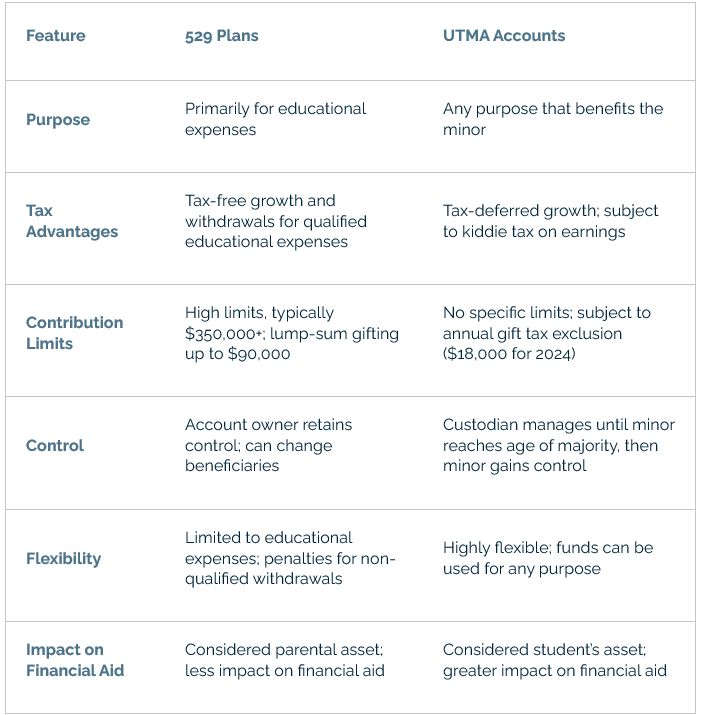Select the Impact on Financial Aid label
701x715 pixels.
click(75, 660)
